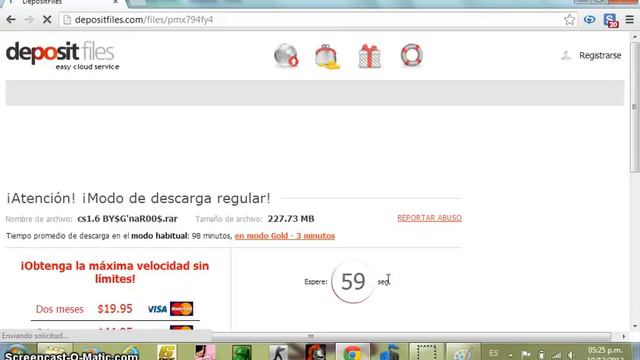640x360 pixels.
Task: Open the yellow G icon in taskbar
Action: tap(167, 352)
